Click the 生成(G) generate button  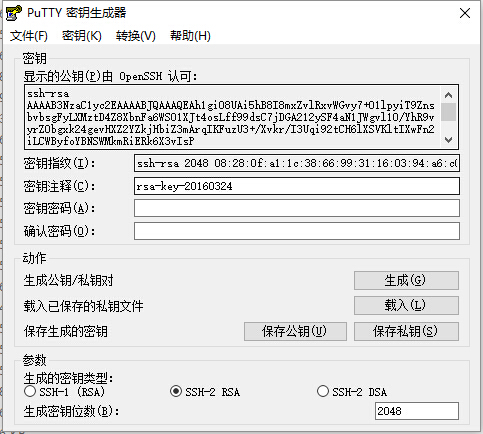pos(406,280)
